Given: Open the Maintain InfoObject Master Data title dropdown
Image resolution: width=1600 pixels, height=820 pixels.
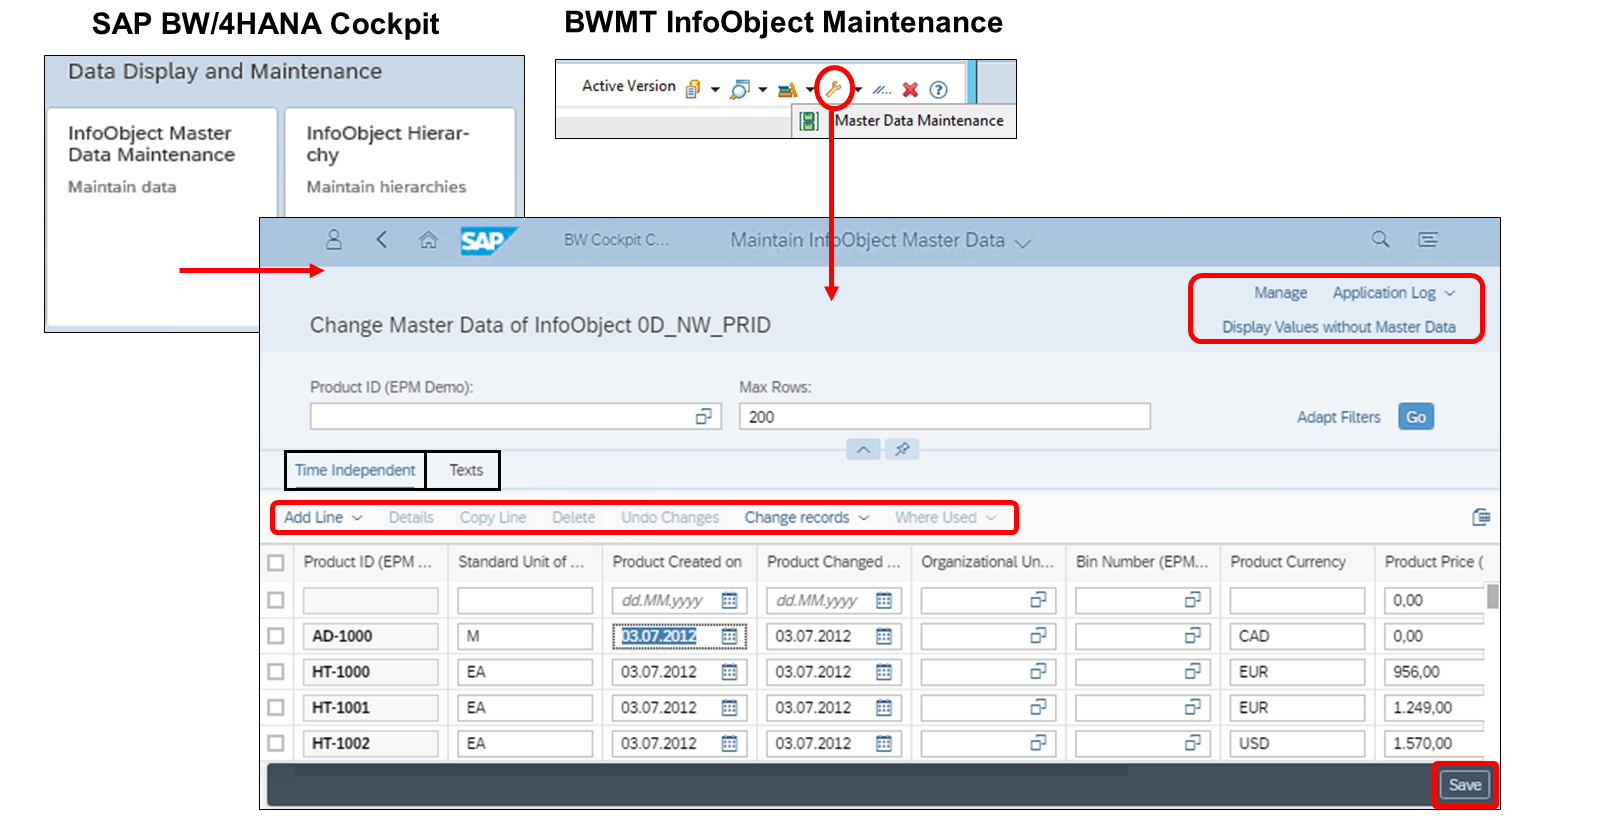Looking at the screenshot, I should (1022, 242).
